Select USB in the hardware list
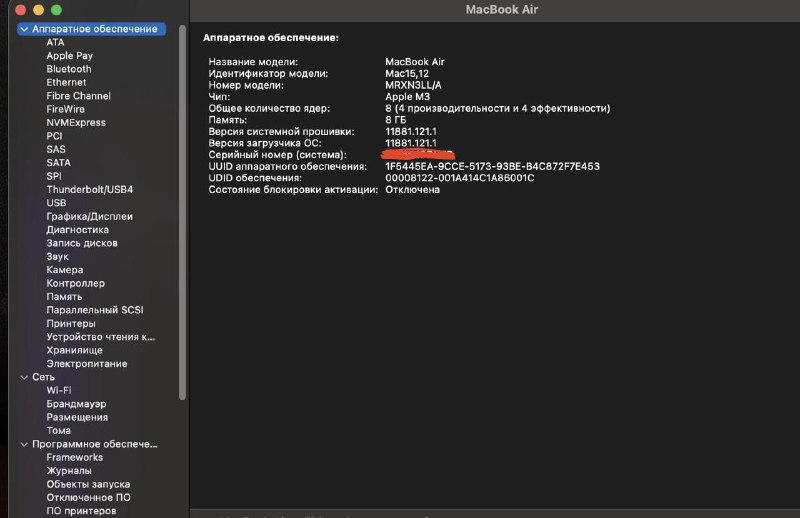 [x=56, y=203]
